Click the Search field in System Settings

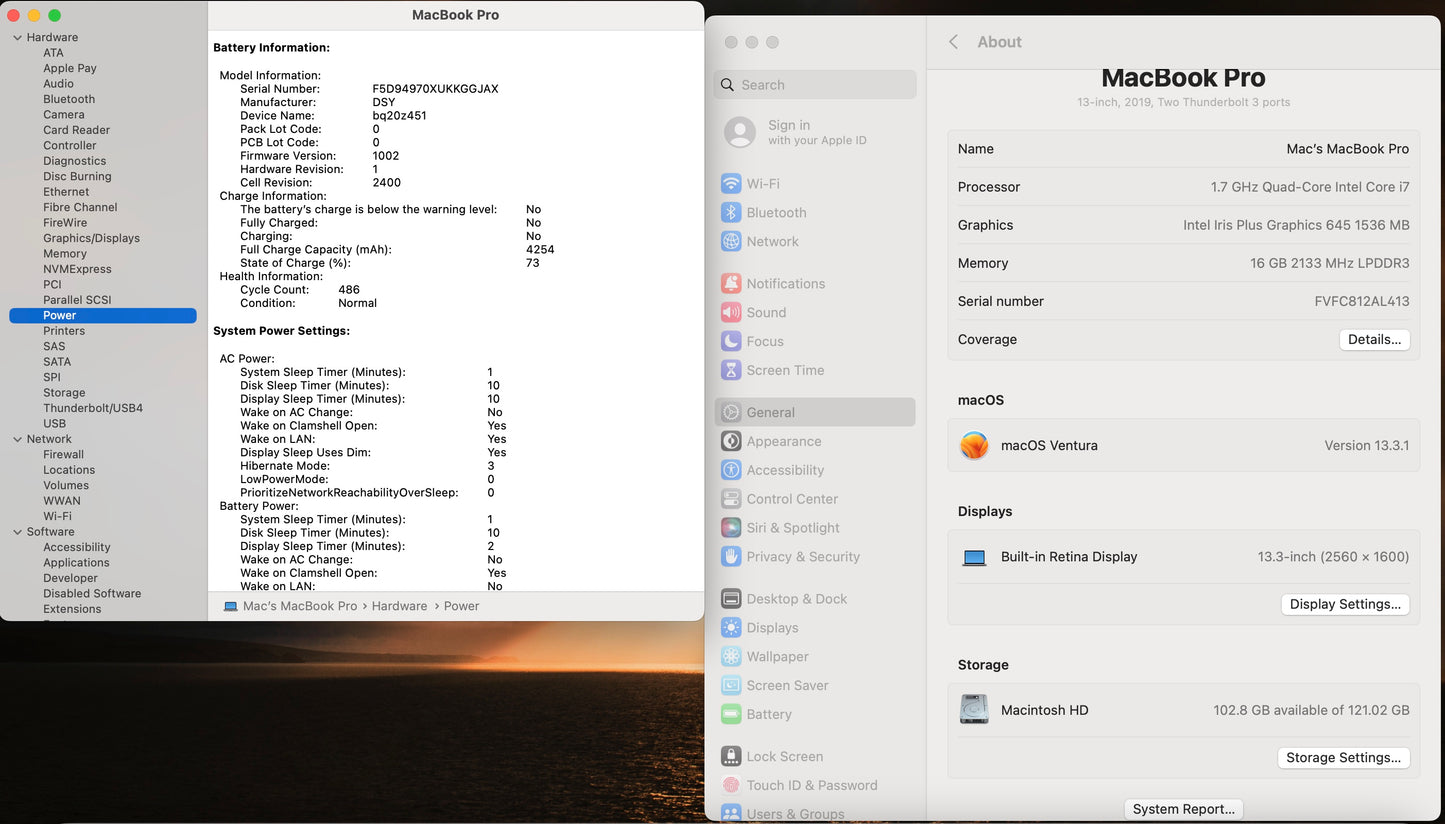[815, 85]
